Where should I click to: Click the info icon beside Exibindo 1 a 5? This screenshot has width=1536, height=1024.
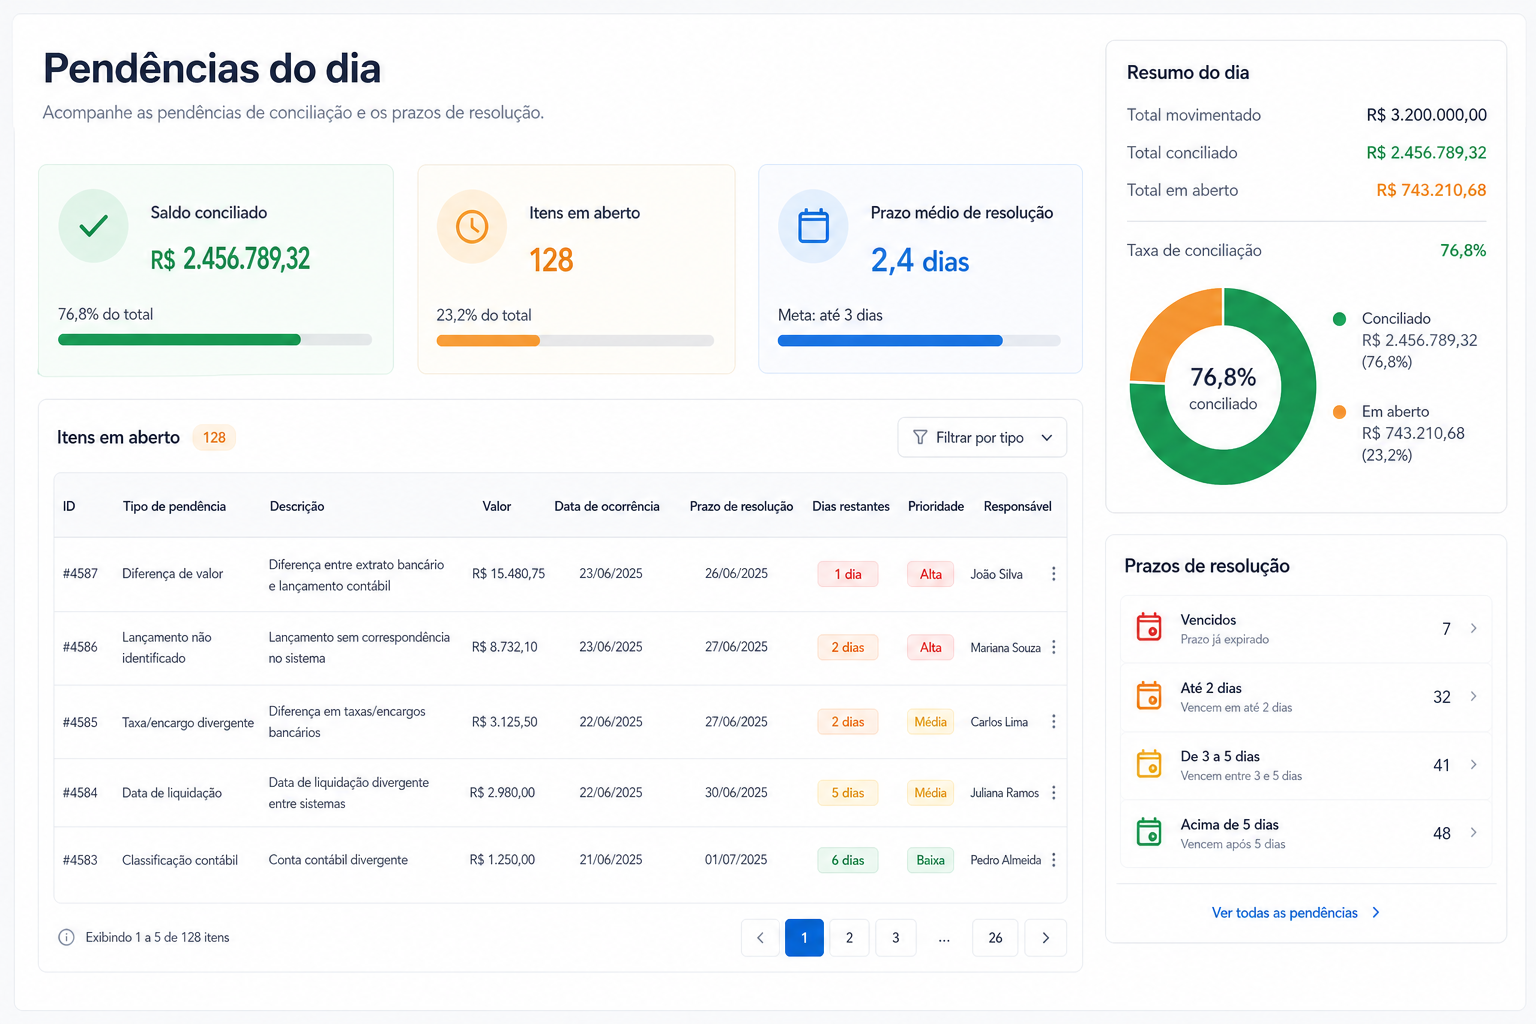click(66, 937)
